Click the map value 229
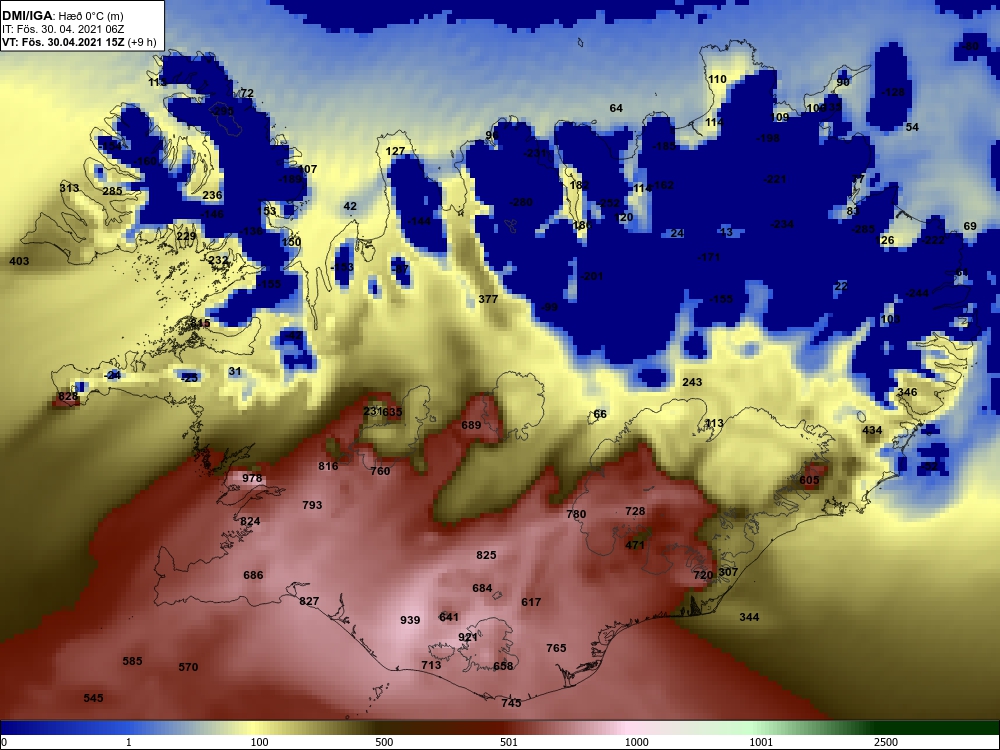The height and width of the screenshot is (750, 1000). (186, 237)
